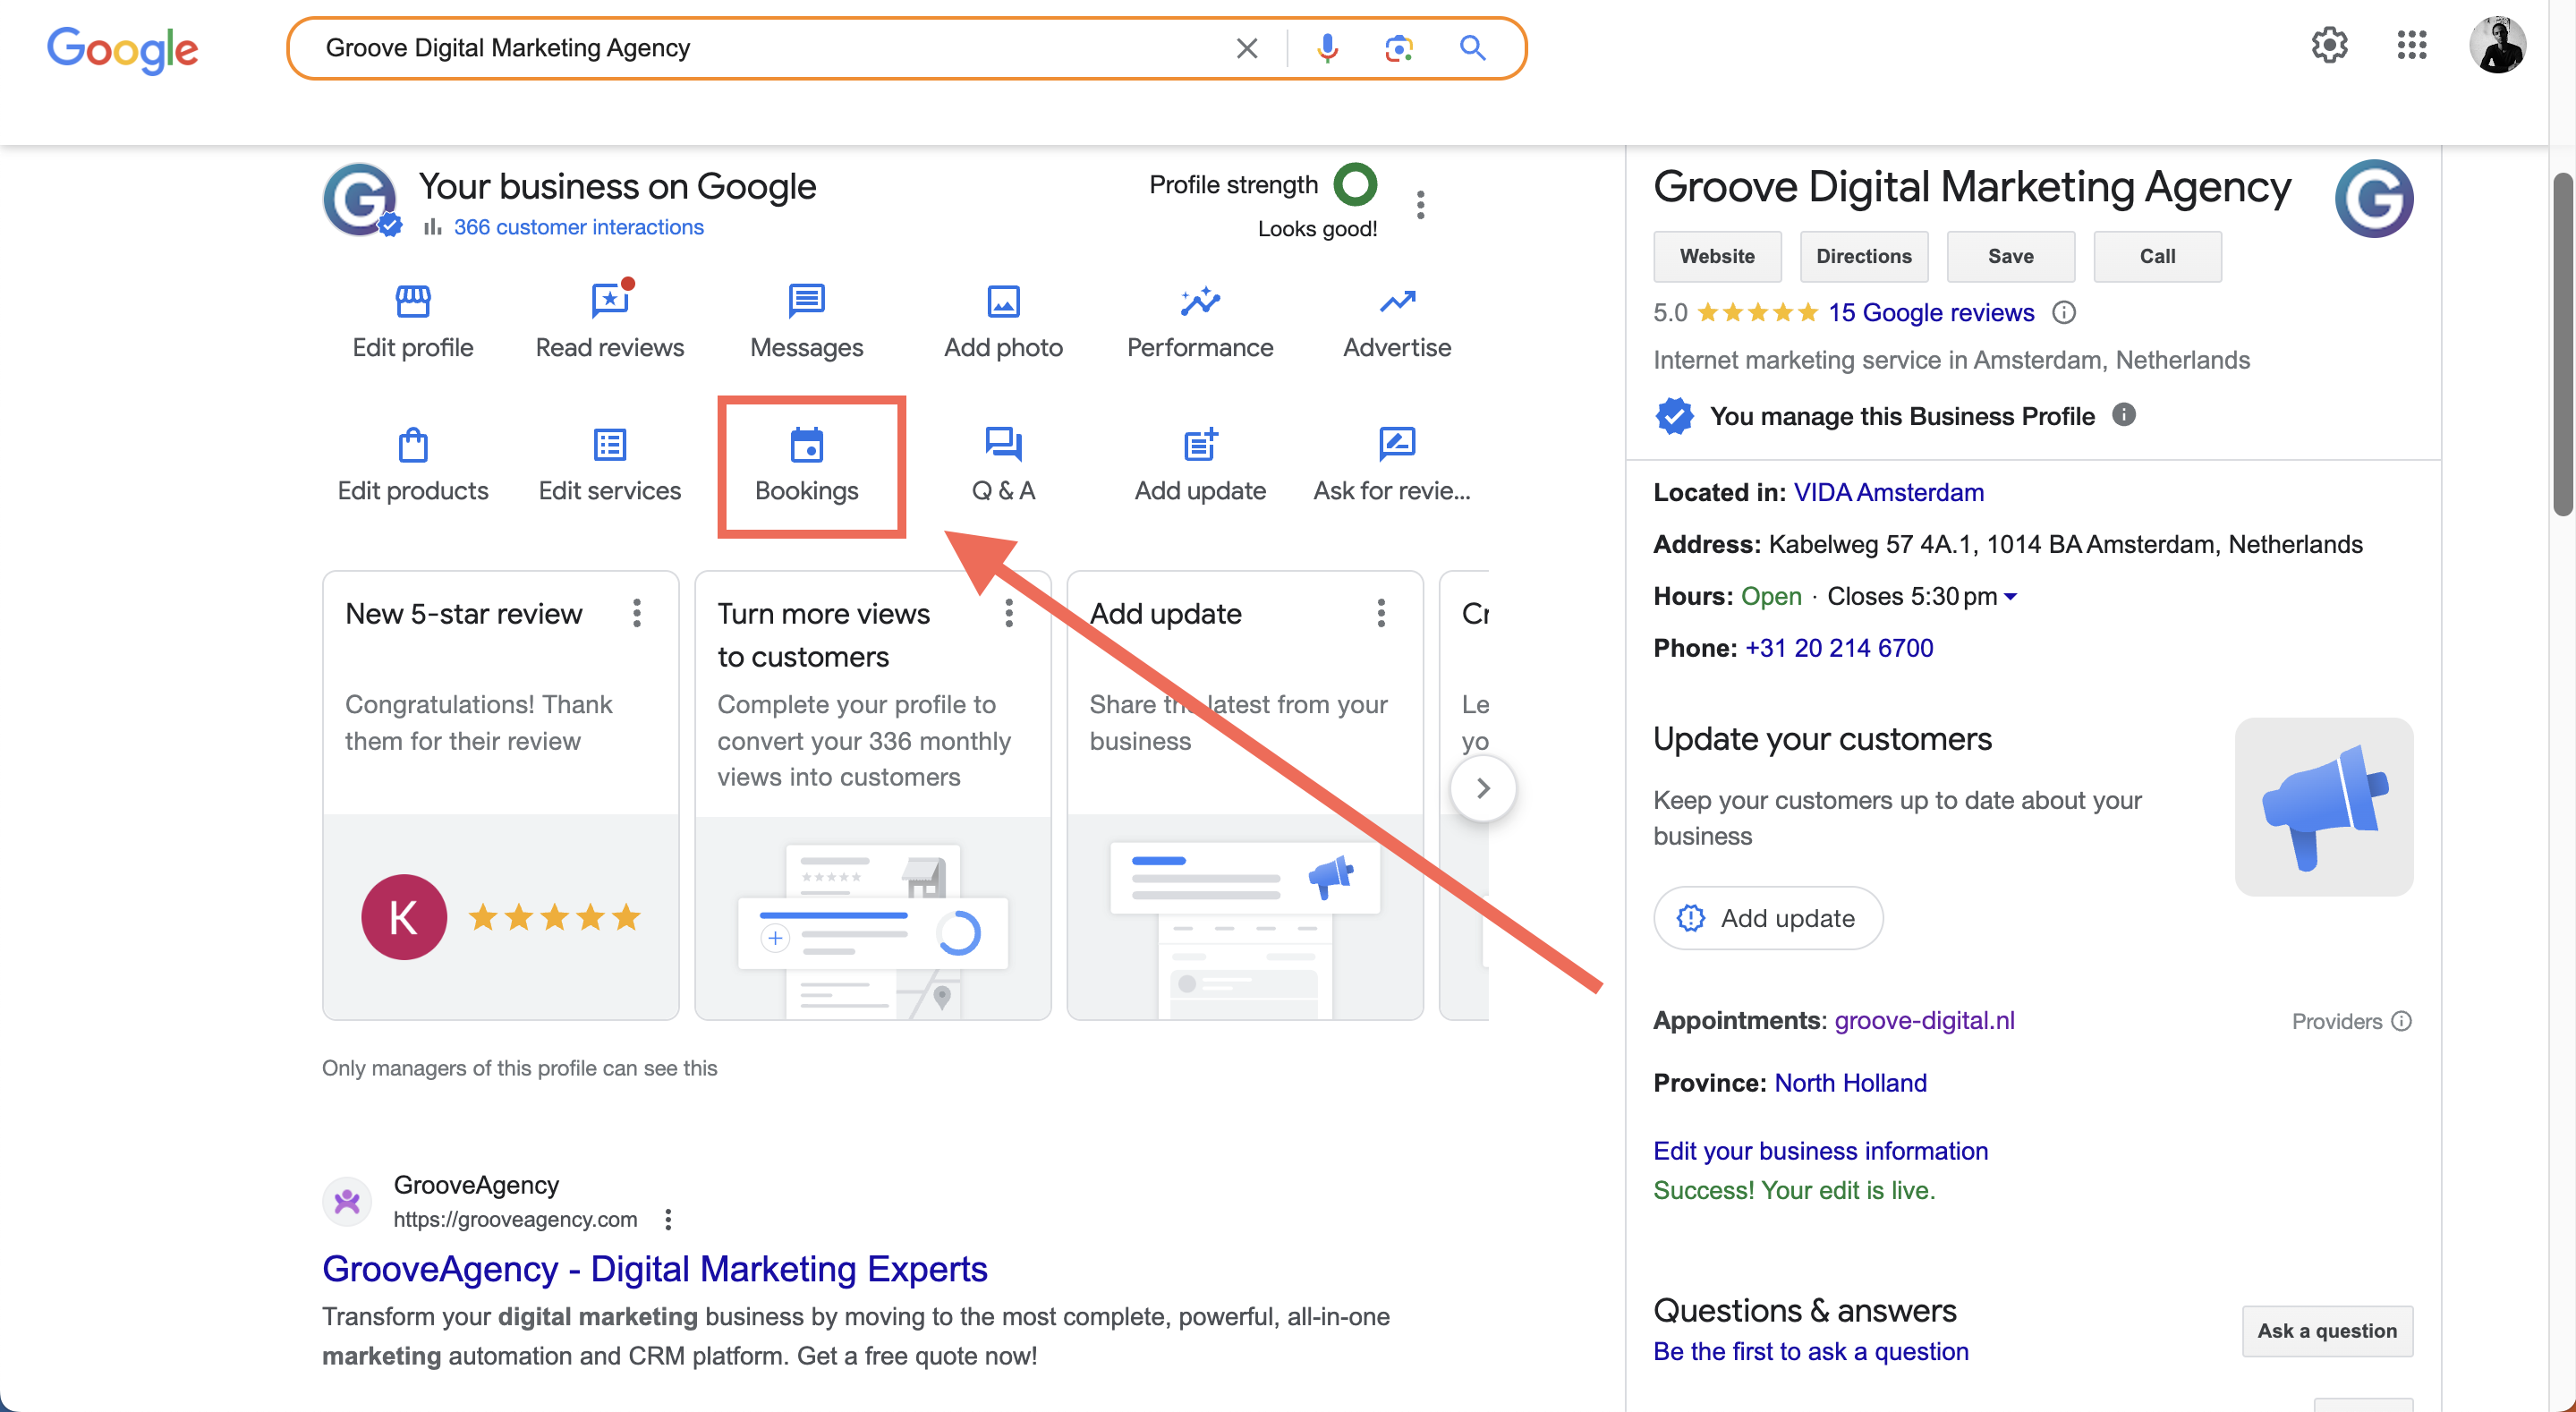
Task: Open the Turn more views to customers card
Action: [x=872, y=795]
